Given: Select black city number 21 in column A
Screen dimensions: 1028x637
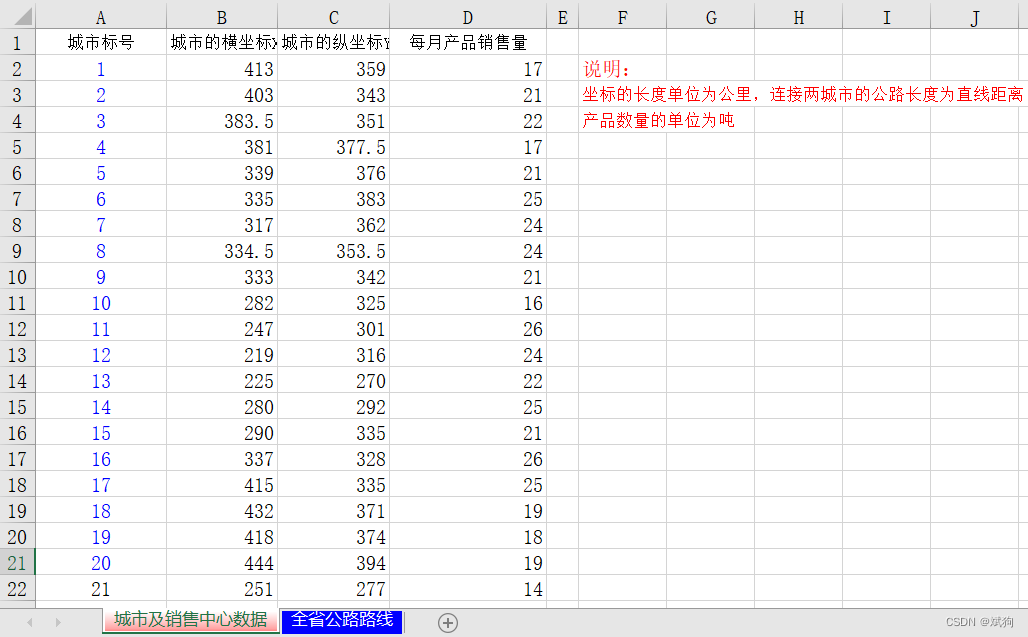Looking at the screenshot, I should click(101, 589).
